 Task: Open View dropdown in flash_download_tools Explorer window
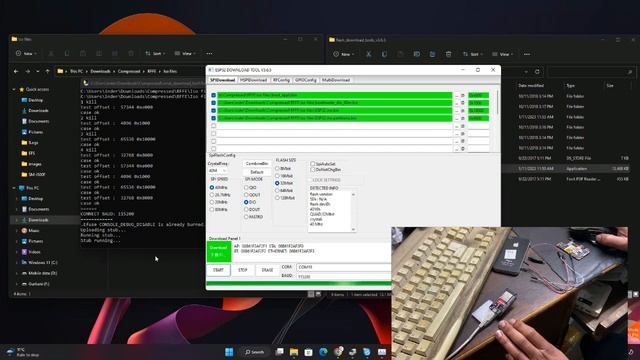click(502, 54)
